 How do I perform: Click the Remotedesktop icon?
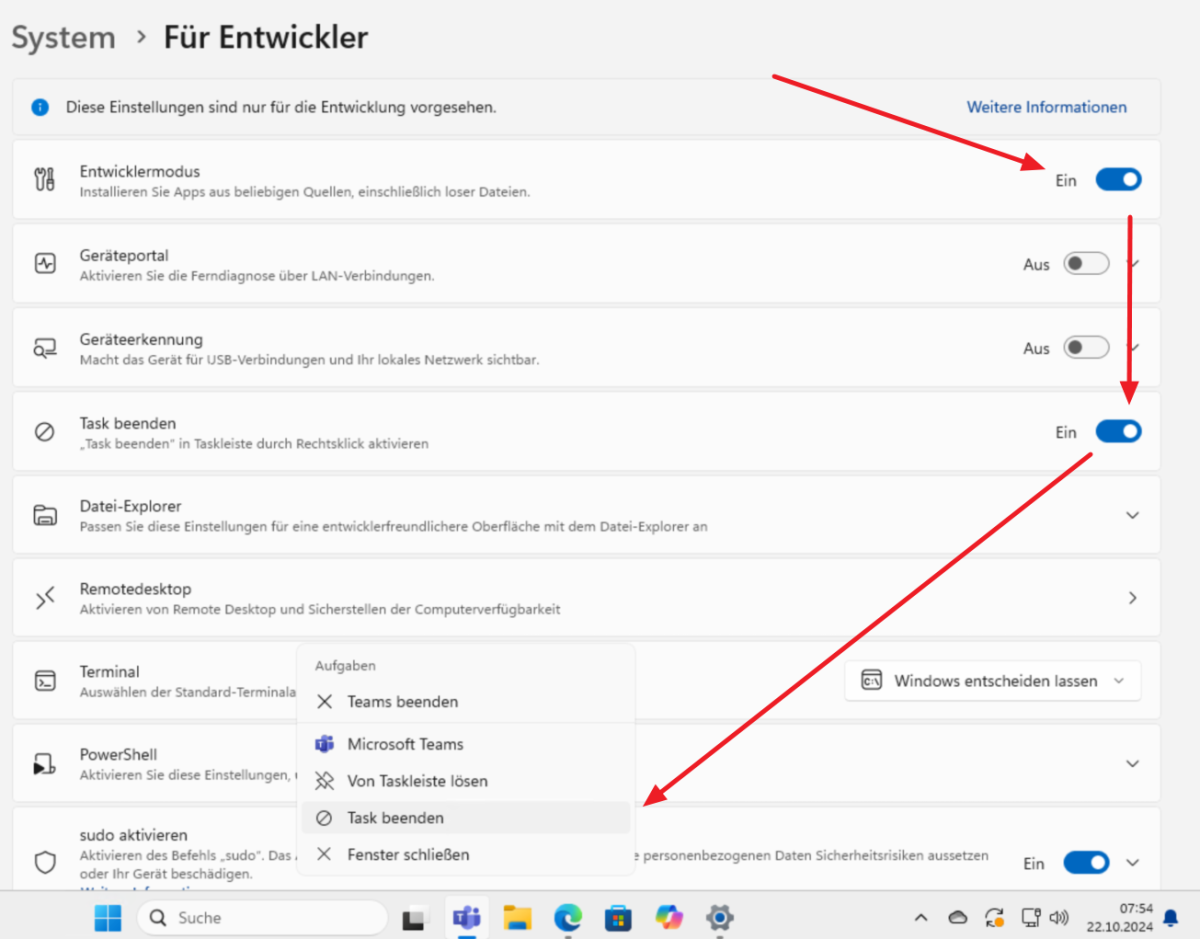(45, 598)
